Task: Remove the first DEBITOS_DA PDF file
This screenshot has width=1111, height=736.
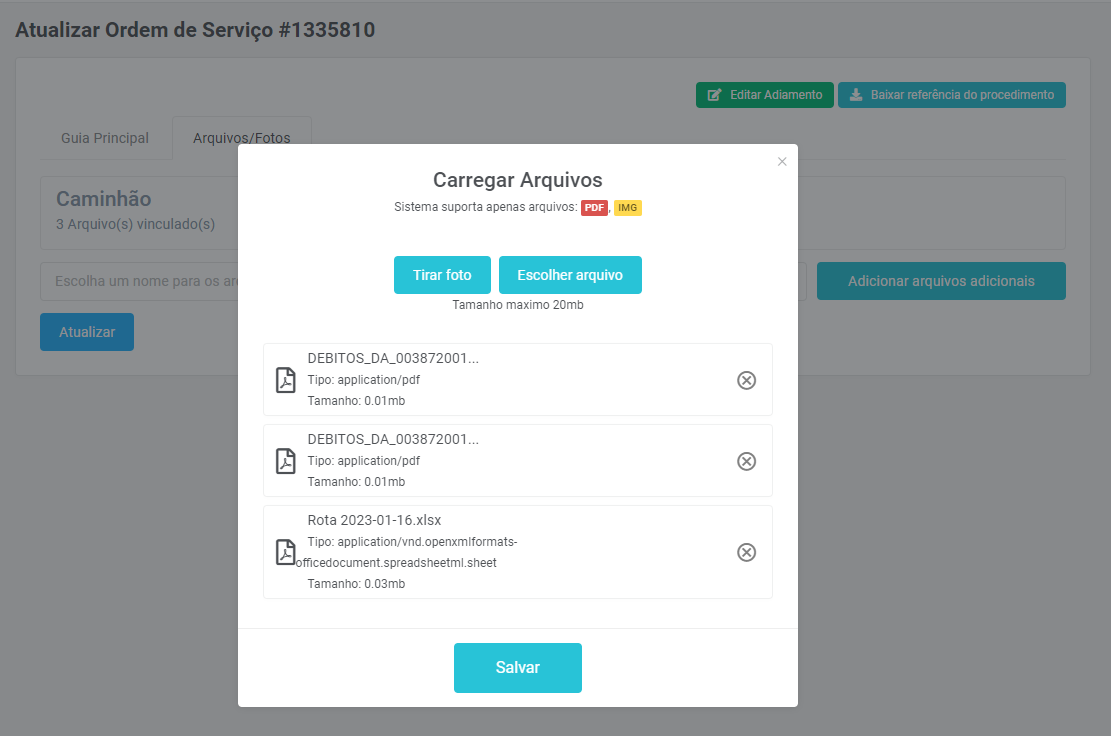Action: (x=746, y=380)
